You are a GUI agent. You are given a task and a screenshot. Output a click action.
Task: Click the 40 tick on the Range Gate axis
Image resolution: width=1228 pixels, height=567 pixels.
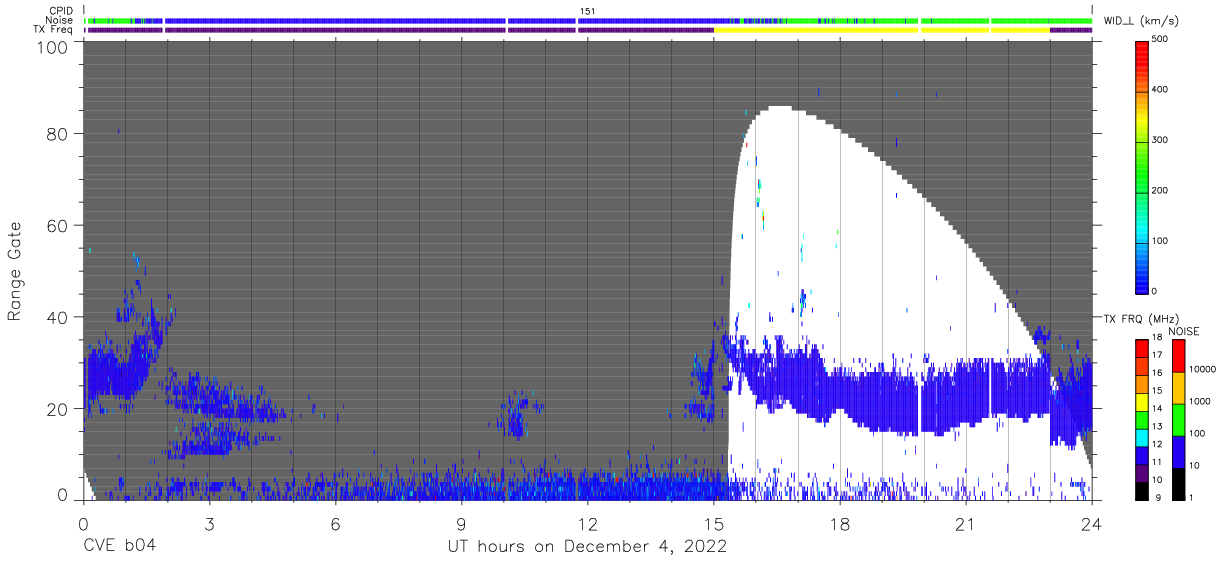[56, 317]
